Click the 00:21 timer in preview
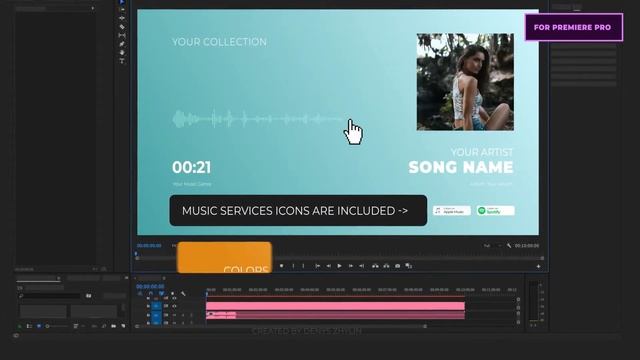 point(191,167)
